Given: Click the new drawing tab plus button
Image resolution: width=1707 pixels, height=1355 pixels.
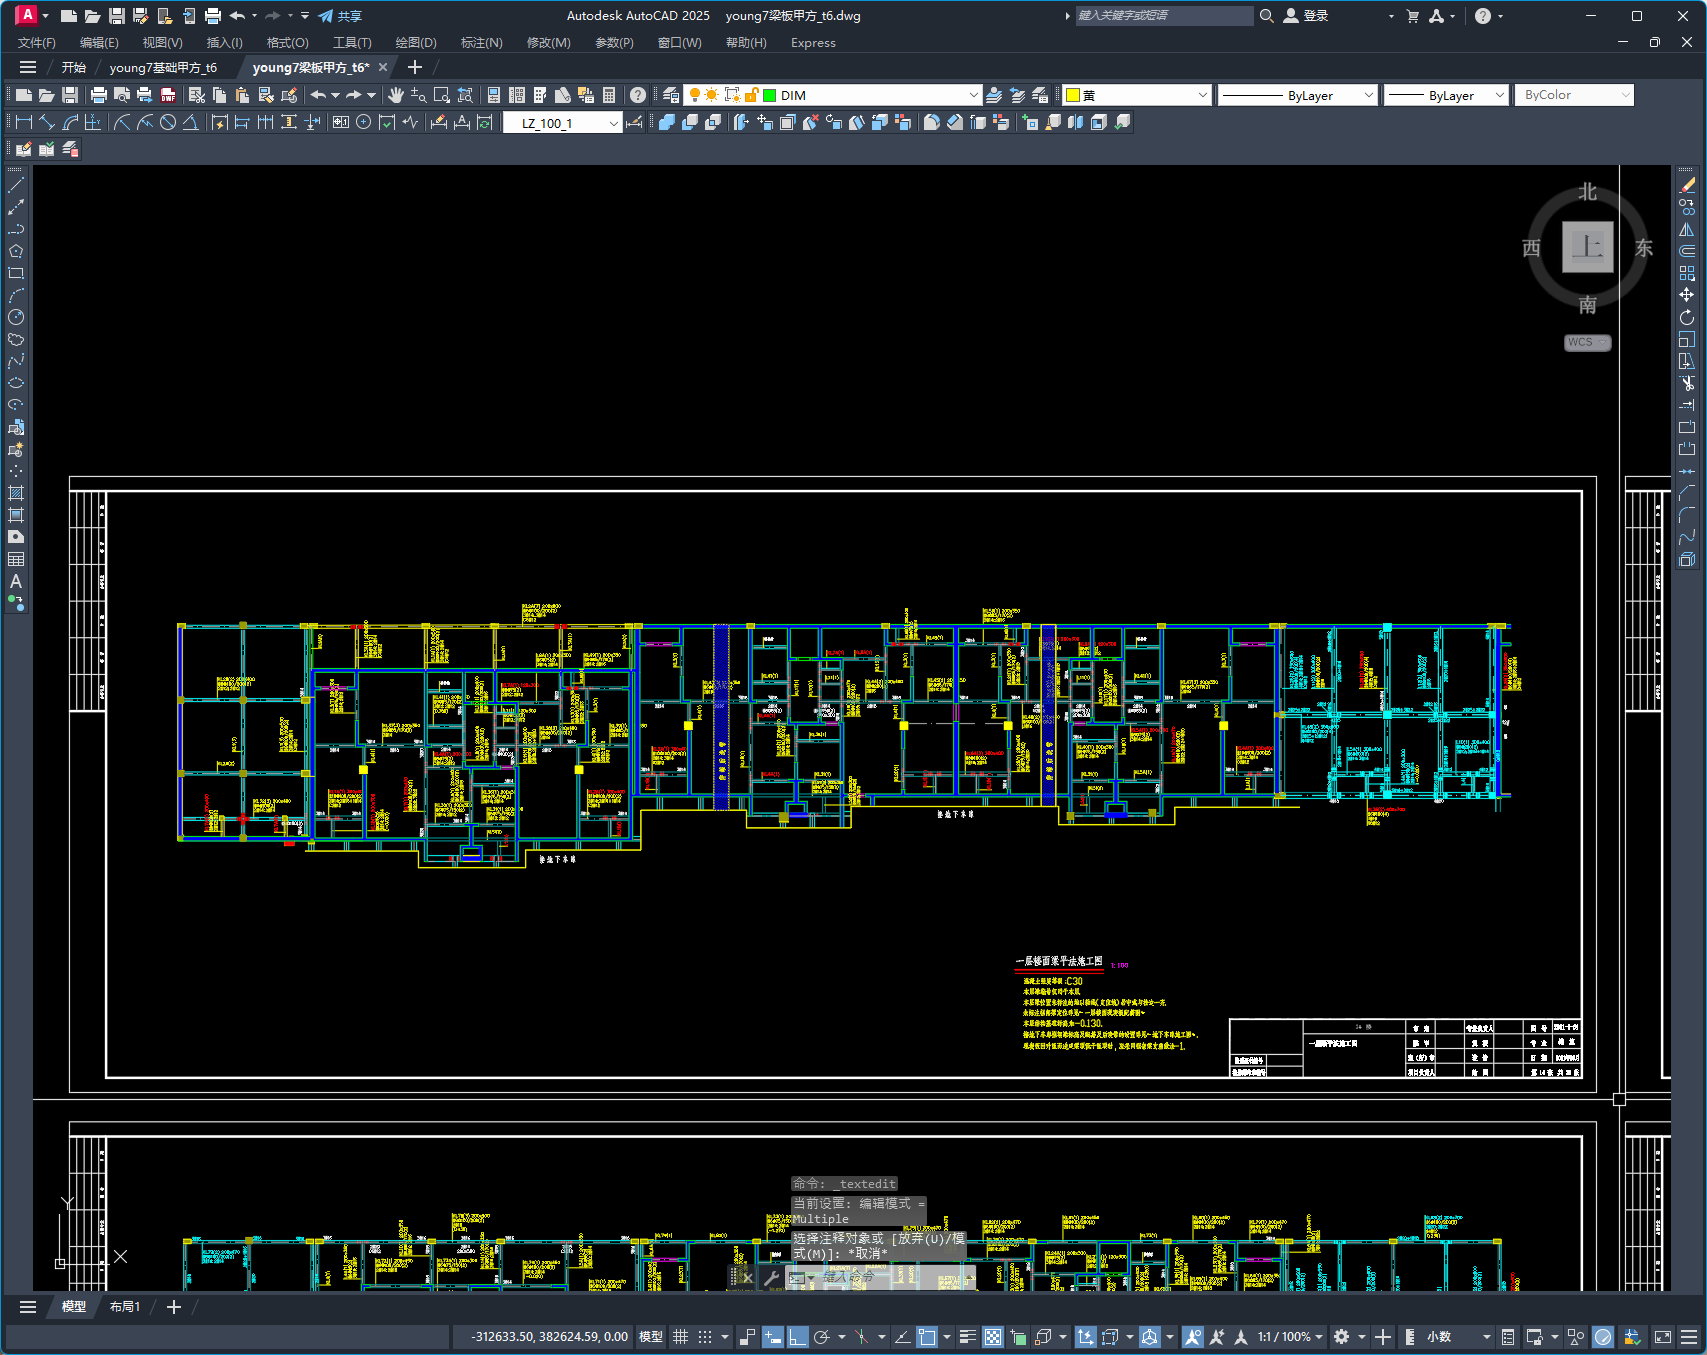Looking at the screenshot, I should click(415, 67).
